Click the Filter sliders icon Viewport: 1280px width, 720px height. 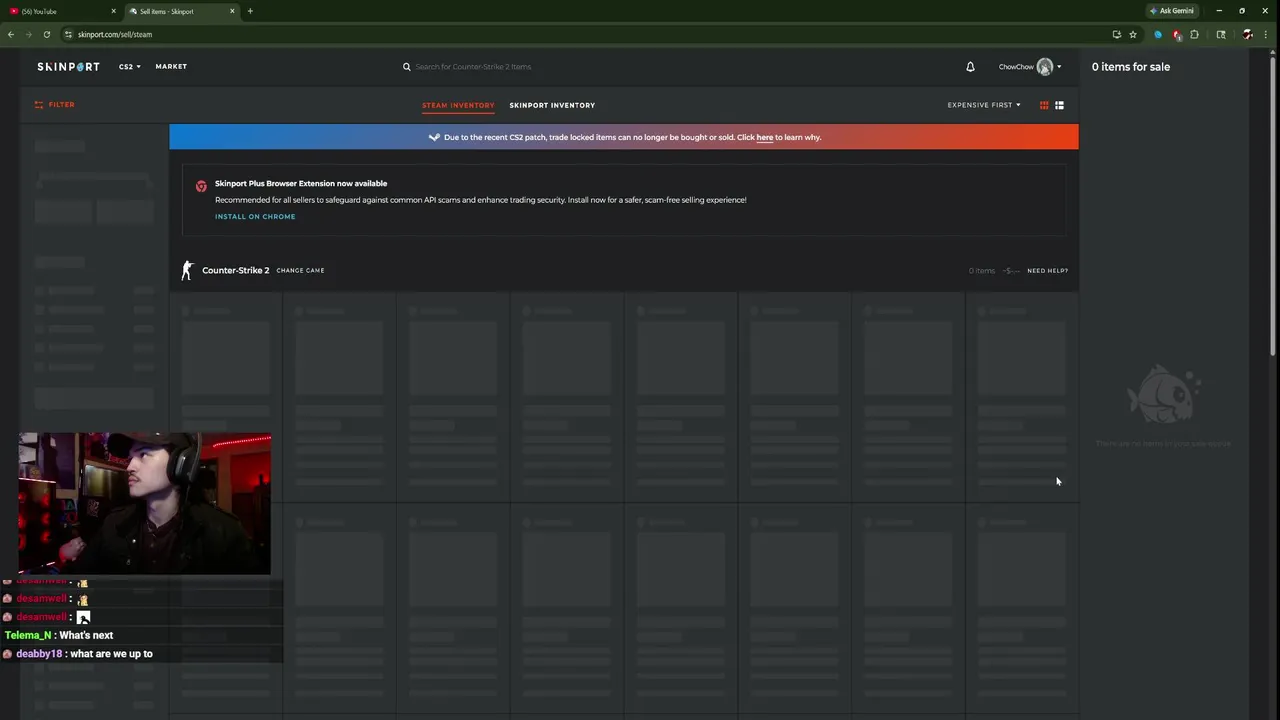tap(39, 105)
